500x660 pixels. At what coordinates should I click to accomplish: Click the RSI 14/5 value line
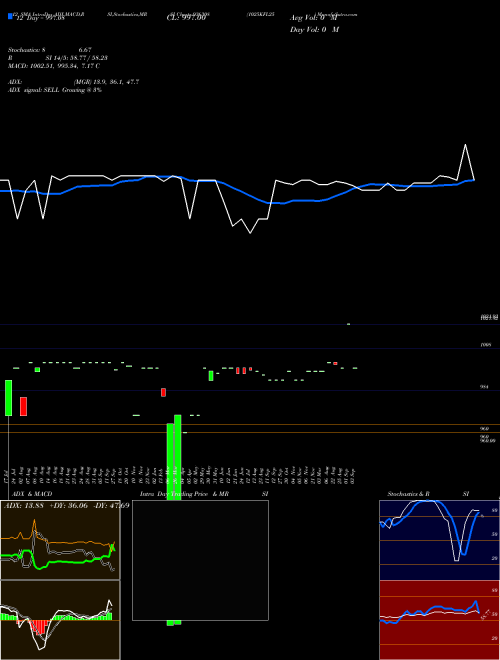pyautogui.click(x=57, y=58)
